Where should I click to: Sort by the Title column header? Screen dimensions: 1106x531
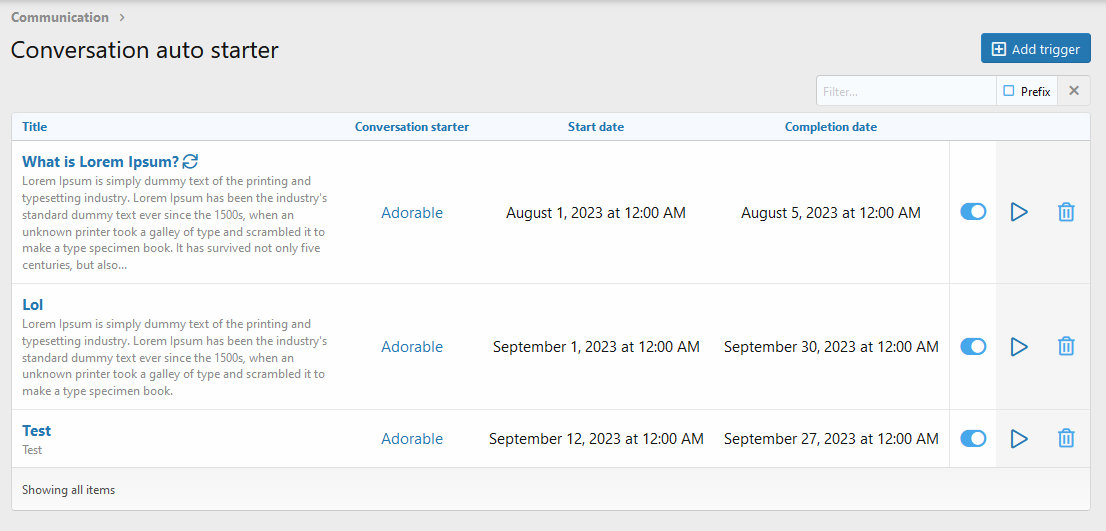click(x=35, y=127)
